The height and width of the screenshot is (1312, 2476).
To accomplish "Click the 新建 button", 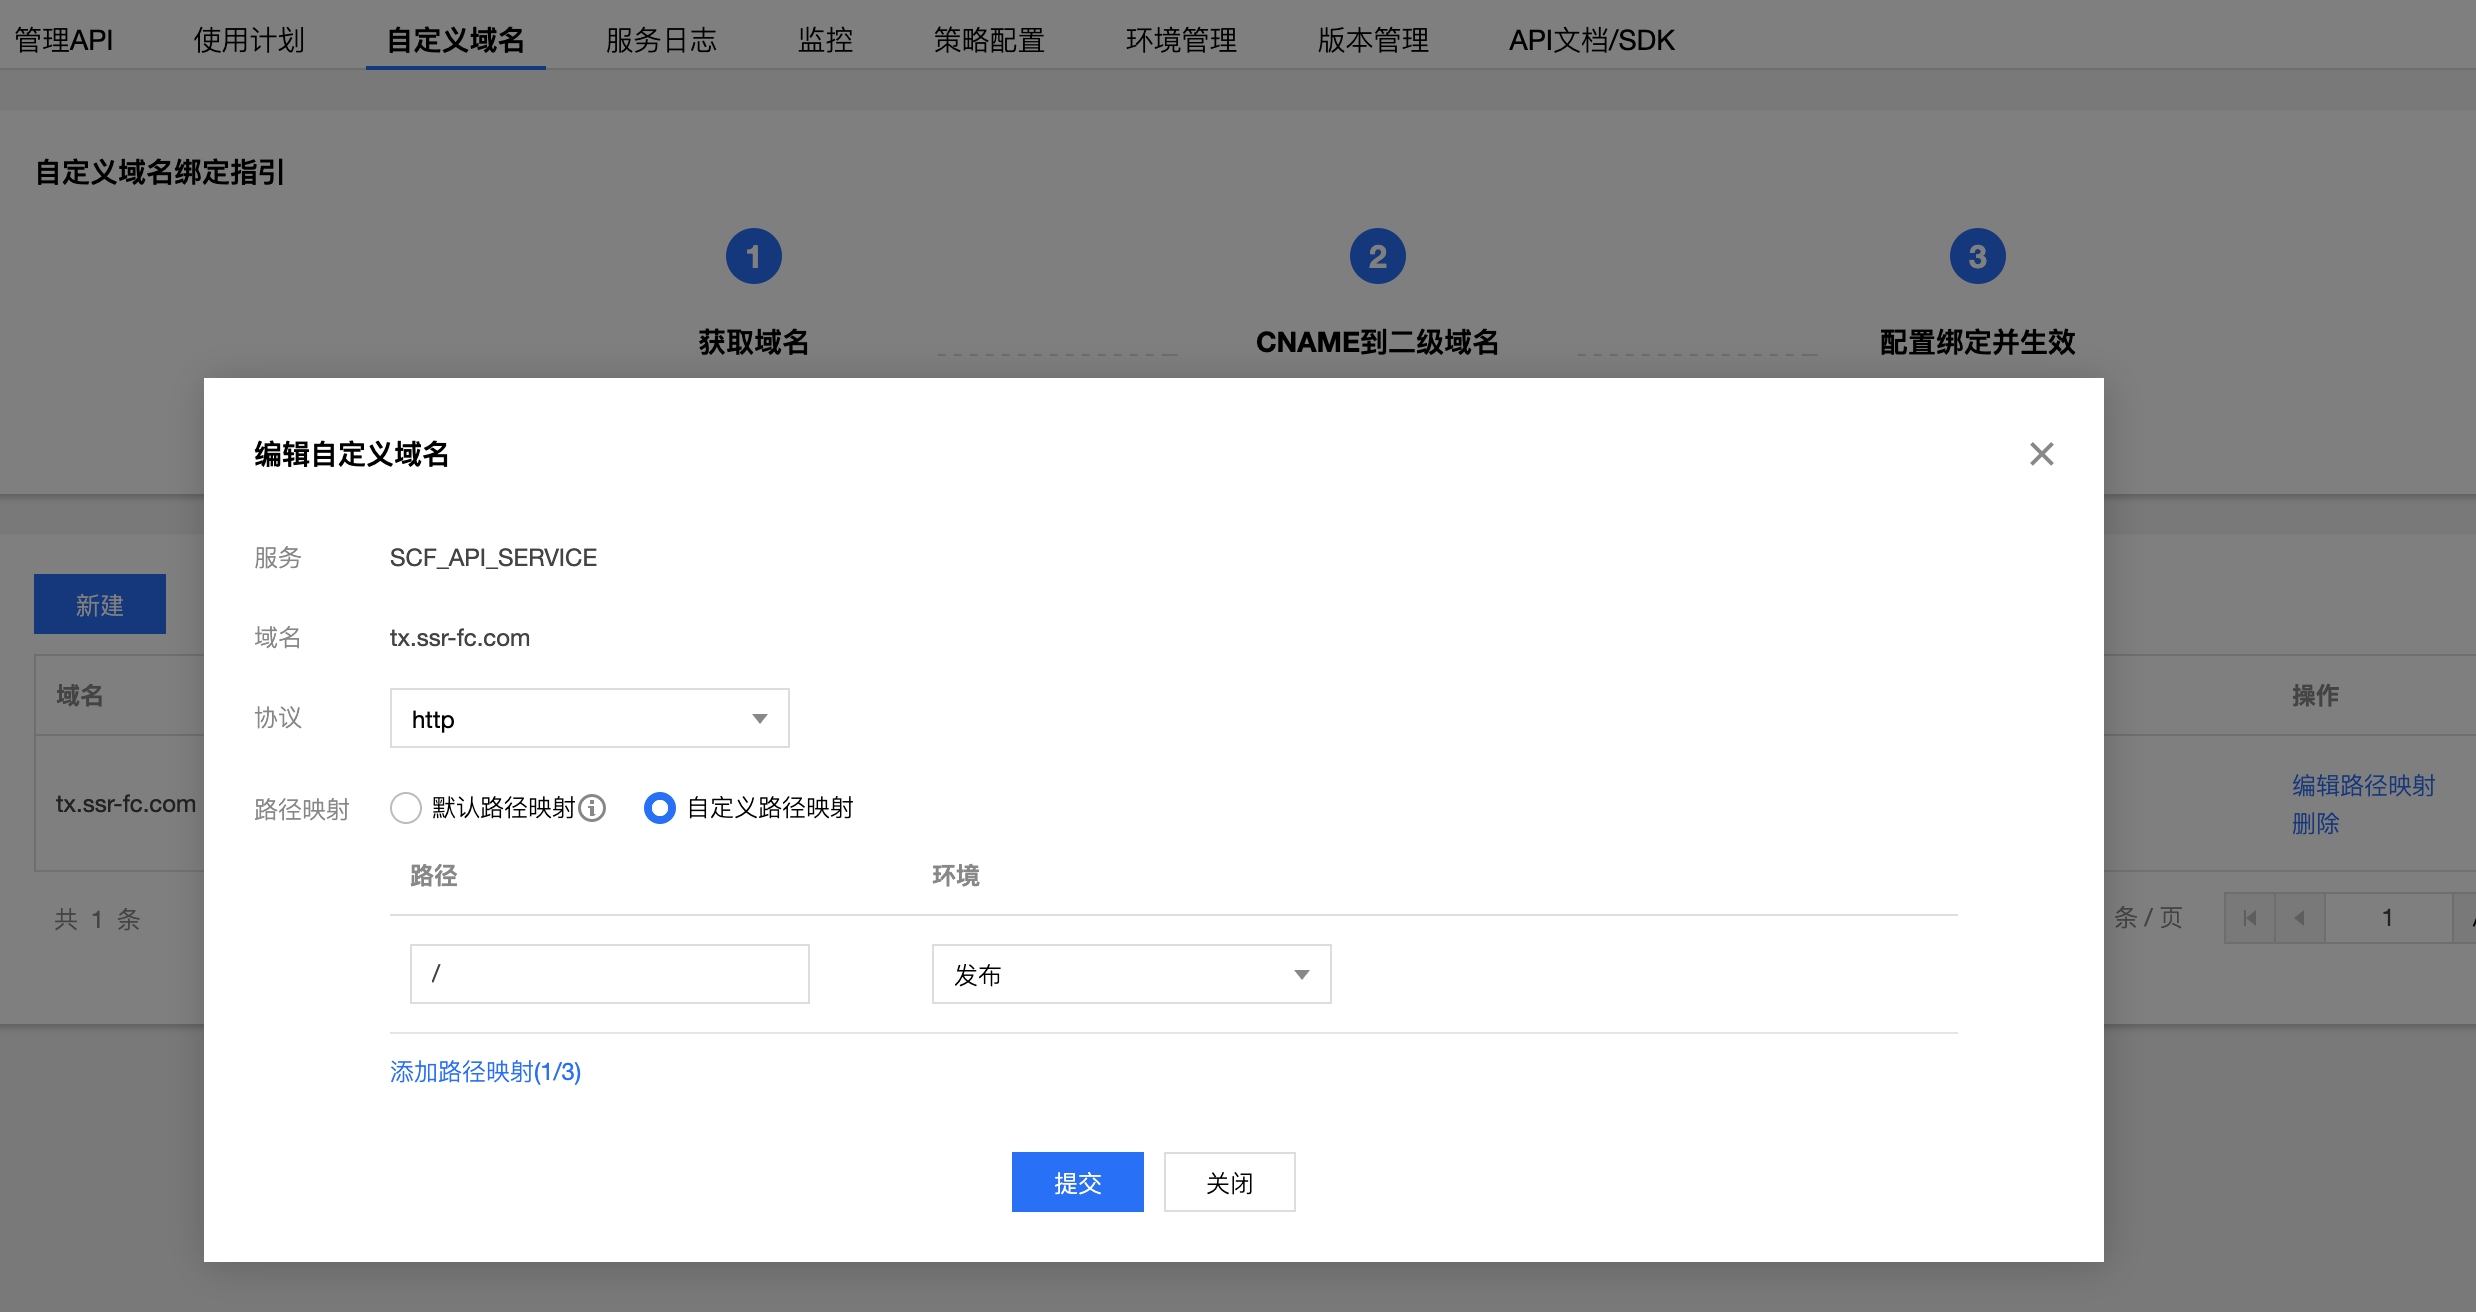I will (99, 604).
